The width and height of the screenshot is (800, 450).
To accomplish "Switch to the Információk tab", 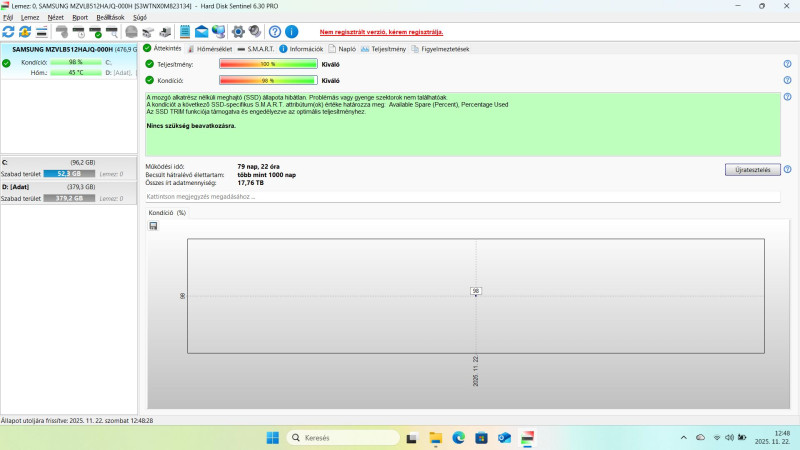I will pos(301,49).
